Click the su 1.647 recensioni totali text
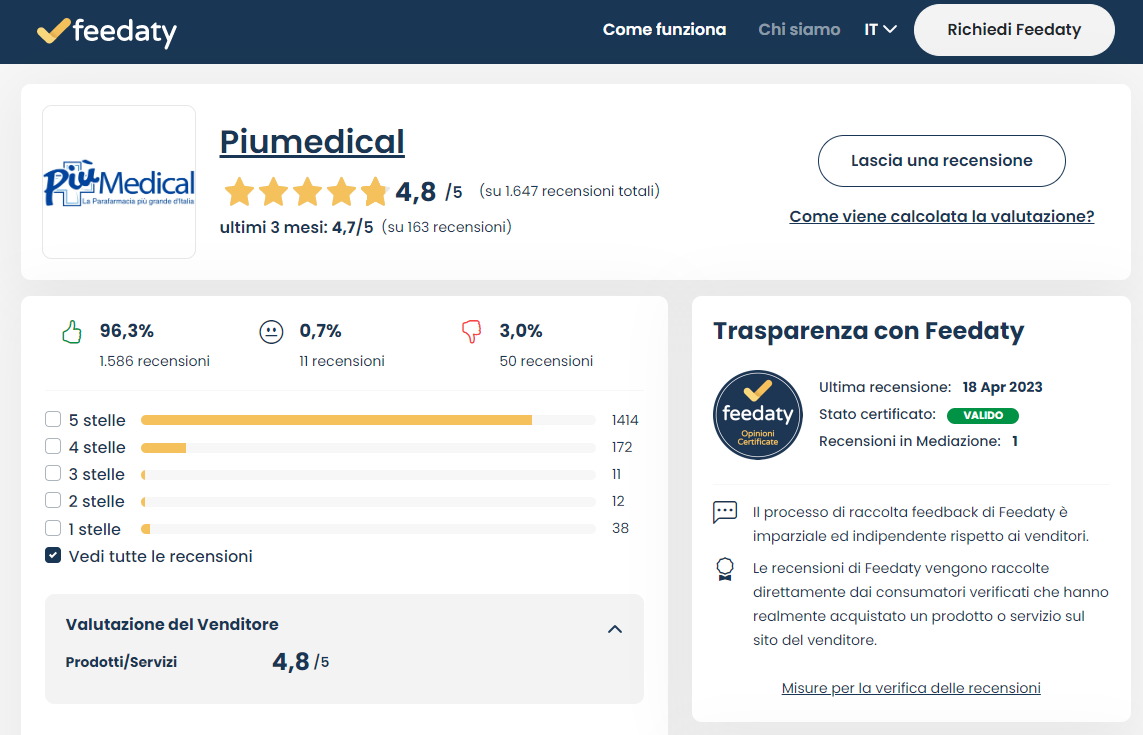 tap(569, 191)
